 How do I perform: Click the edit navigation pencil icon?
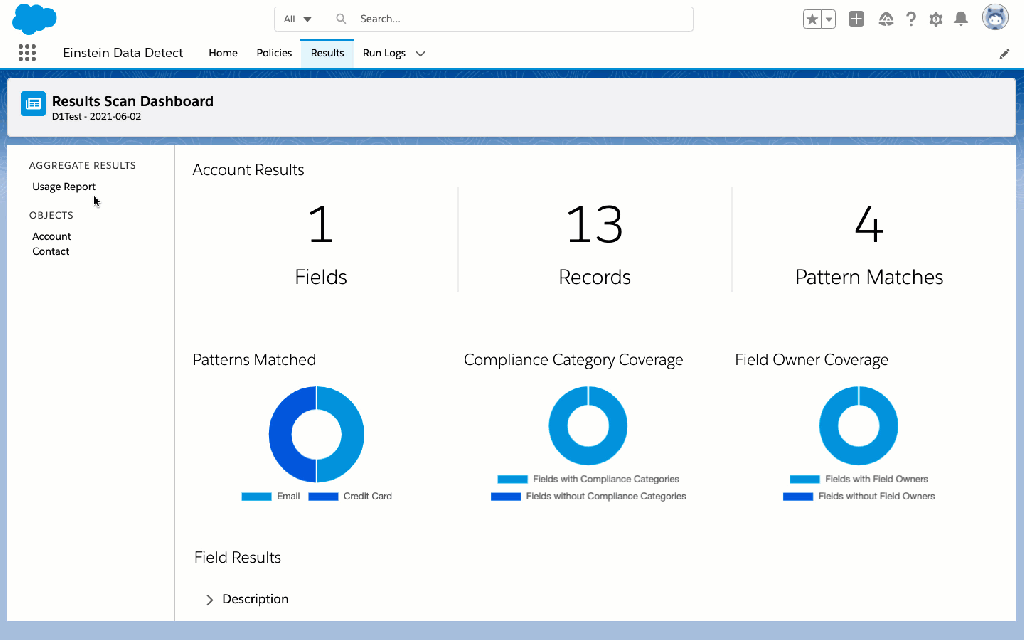tap(1004, 54)
